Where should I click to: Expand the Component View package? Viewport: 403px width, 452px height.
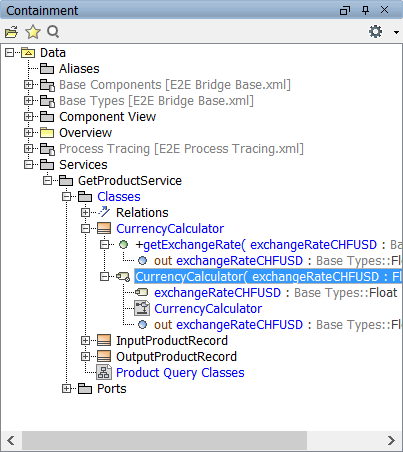pyautogui.click(x=29, y=117)
